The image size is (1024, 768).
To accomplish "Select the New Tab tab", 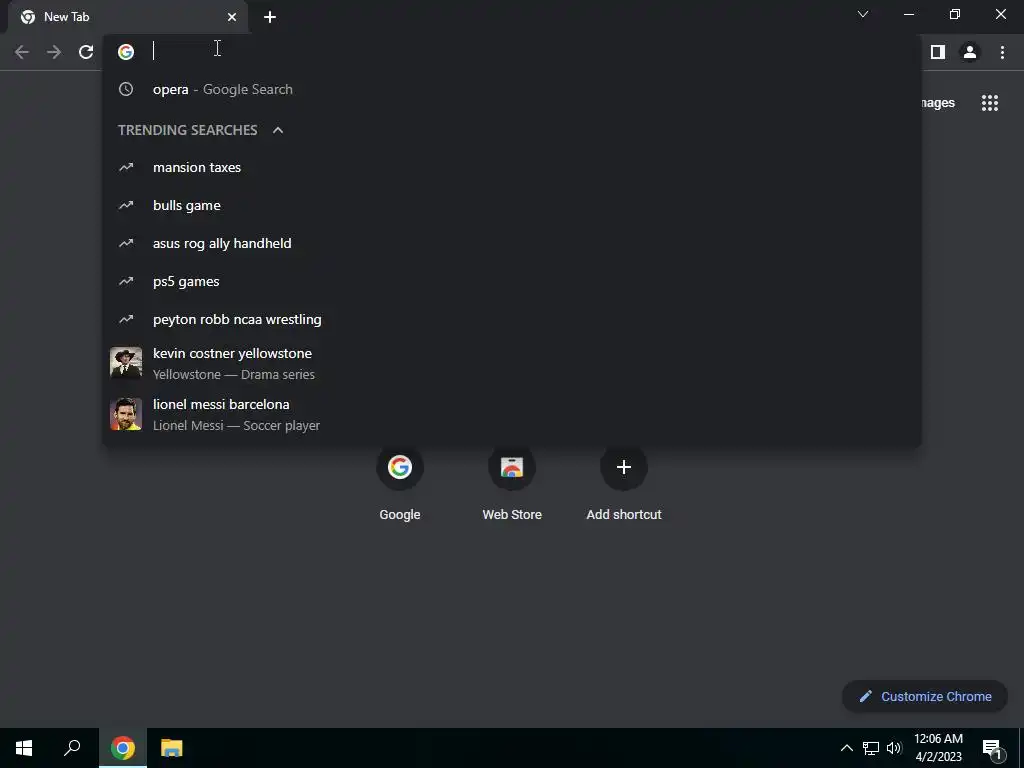I will coord(128,17).
